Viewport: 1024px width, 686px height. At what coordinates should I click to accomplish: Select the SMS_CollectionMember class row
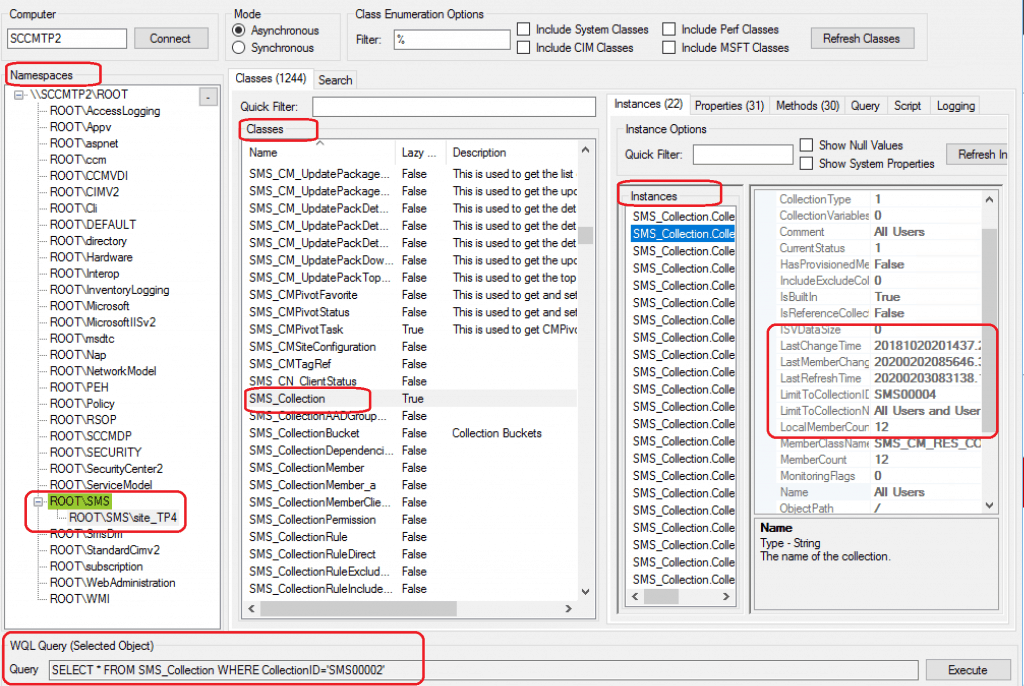[x=409, y=468]
